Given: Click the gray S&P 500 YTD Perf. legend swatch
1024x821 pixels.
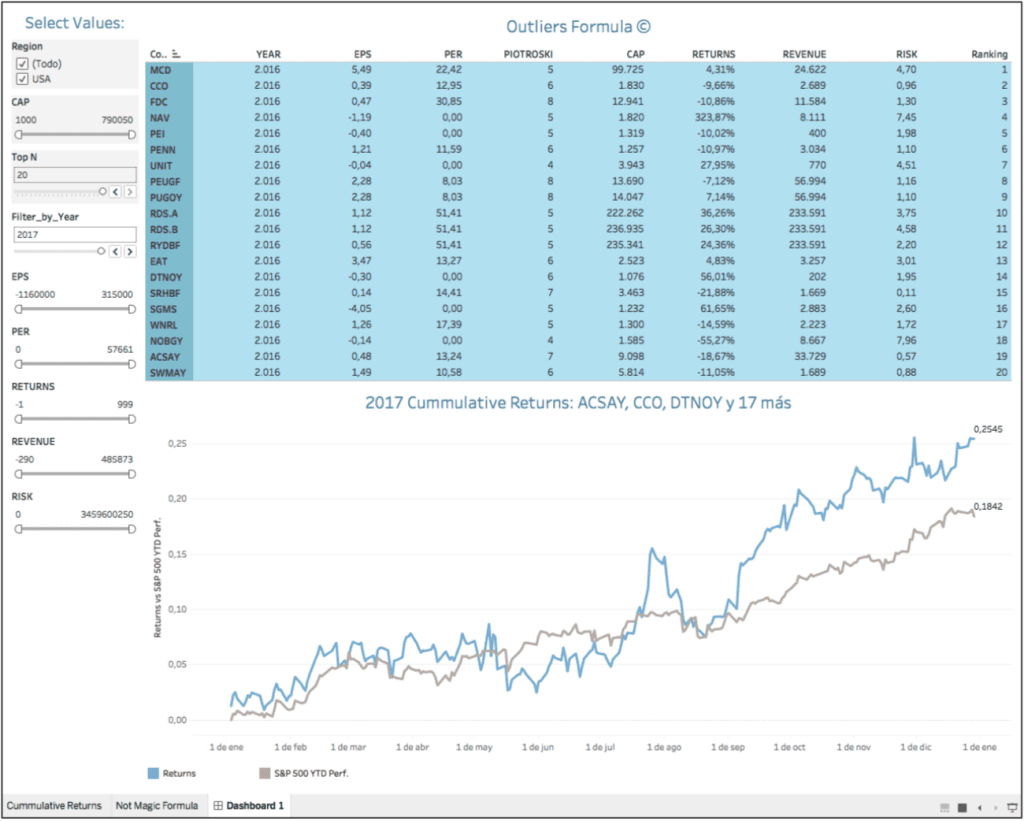Looking at the screenshot, I should tap(264, 773).
